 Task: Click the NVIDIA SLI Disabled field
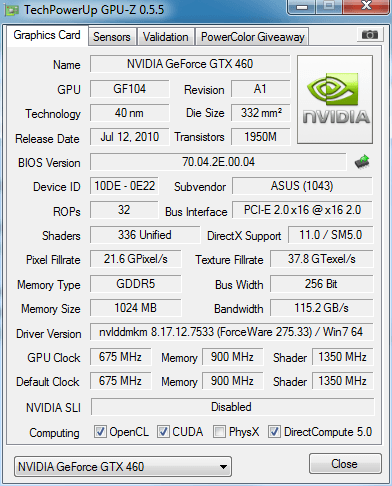(232, 407)
